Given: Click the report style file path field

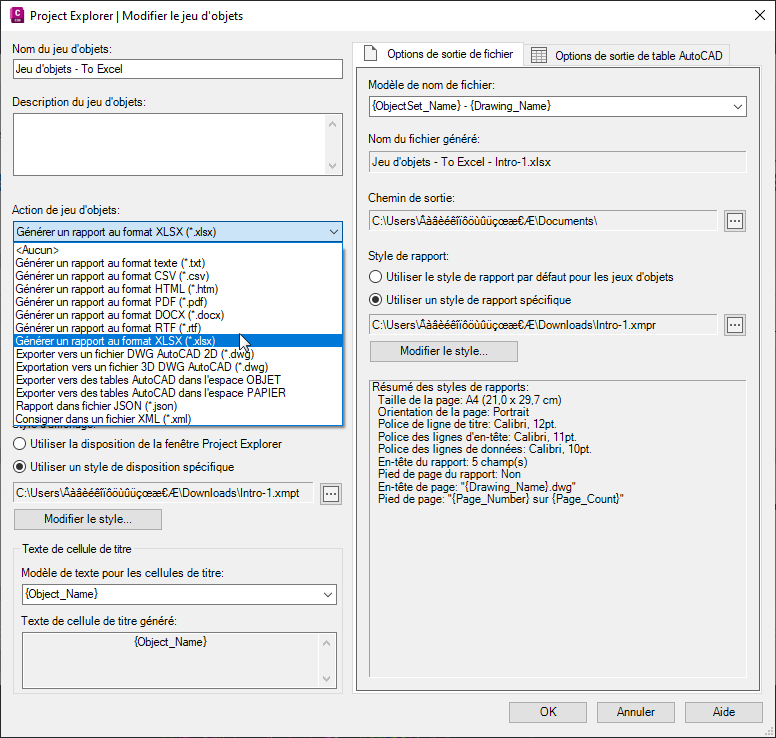Looking at the screenshot, I should pyautogui.click(x=543, y=325).
